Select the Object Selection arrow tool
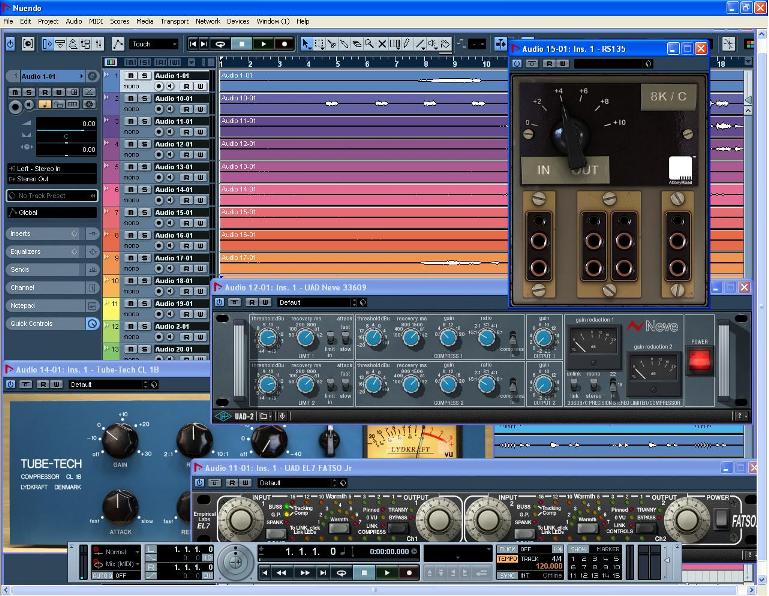 pyautogui.click(x=307, y=44)
